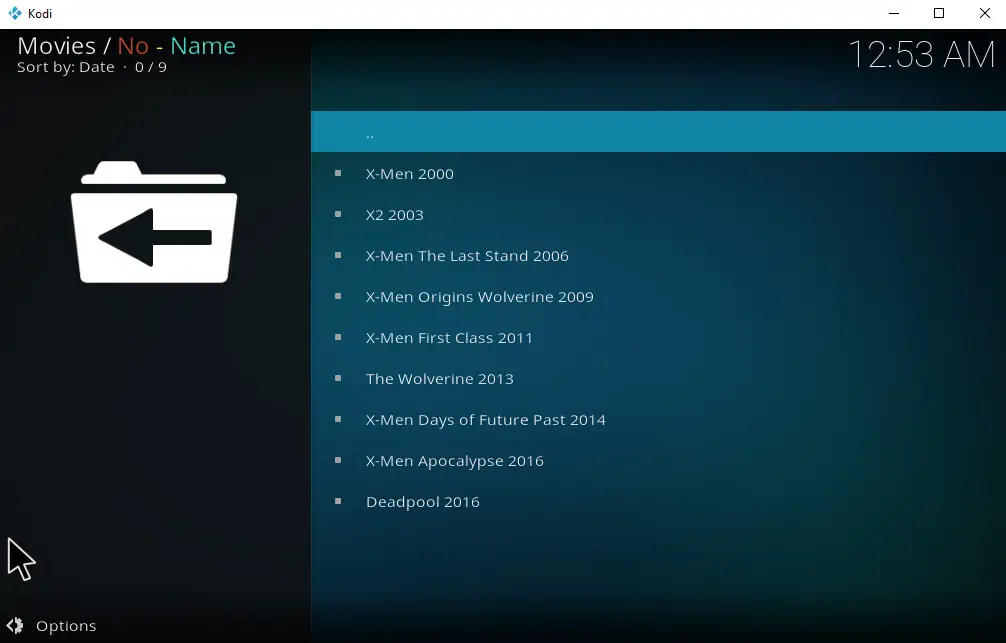Click the 12:53 AM clock
The height and width of the screenshot is (643, 1006).
coord(921,55)
